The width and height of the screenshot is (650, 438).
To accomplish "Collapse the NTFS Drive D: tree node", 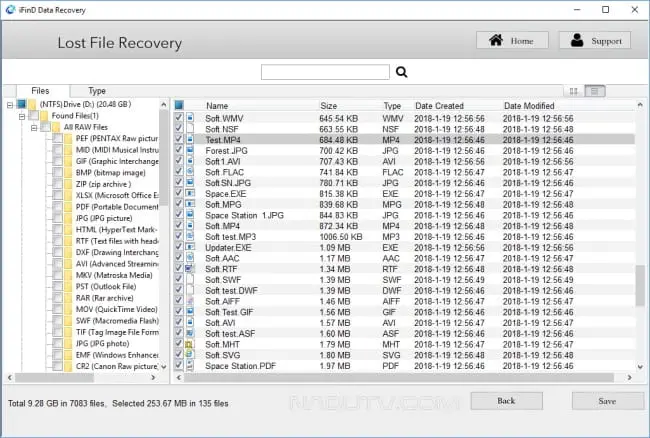I will click(10, 105).
